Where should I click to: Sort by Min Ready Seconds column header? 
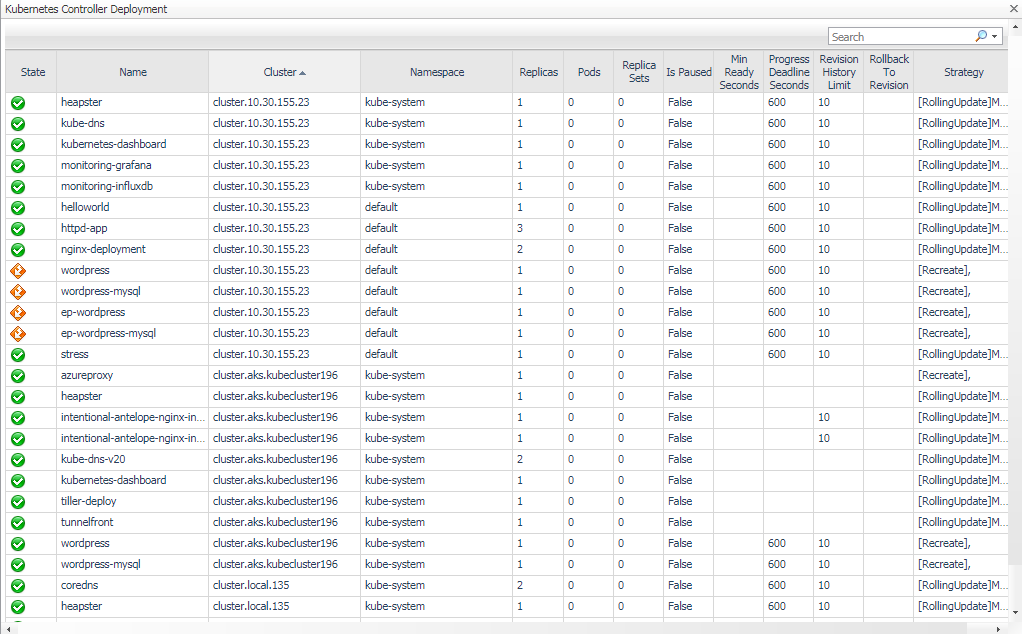click(x=738, y=72)
